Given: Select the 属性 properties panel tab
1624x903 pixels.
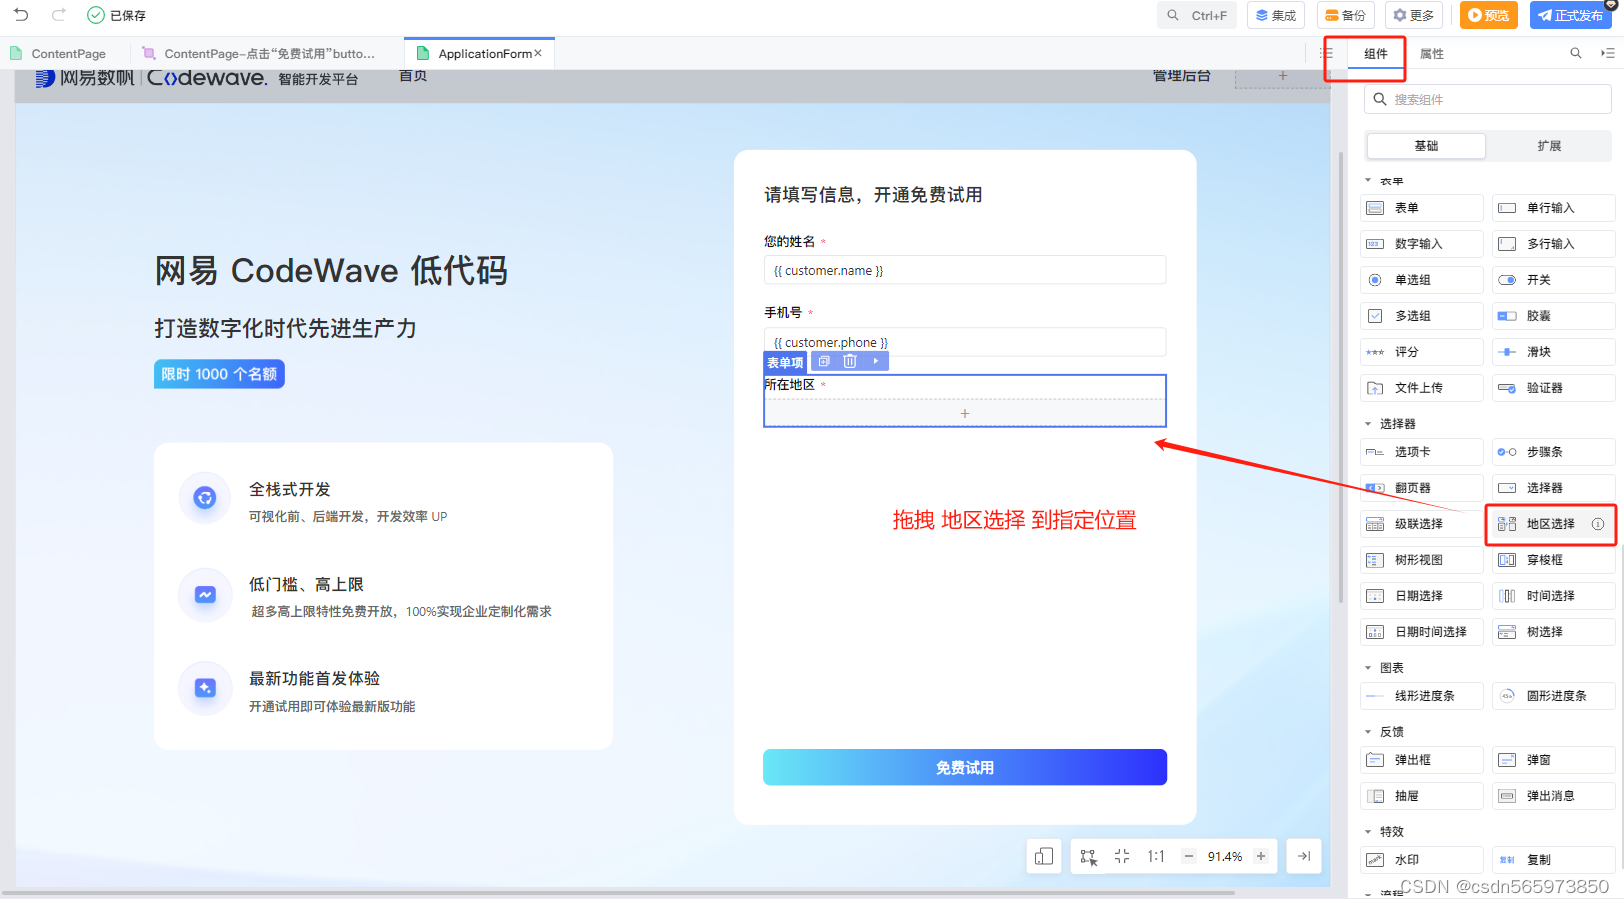Looking at the screenshot, I should coord(1432,54).
